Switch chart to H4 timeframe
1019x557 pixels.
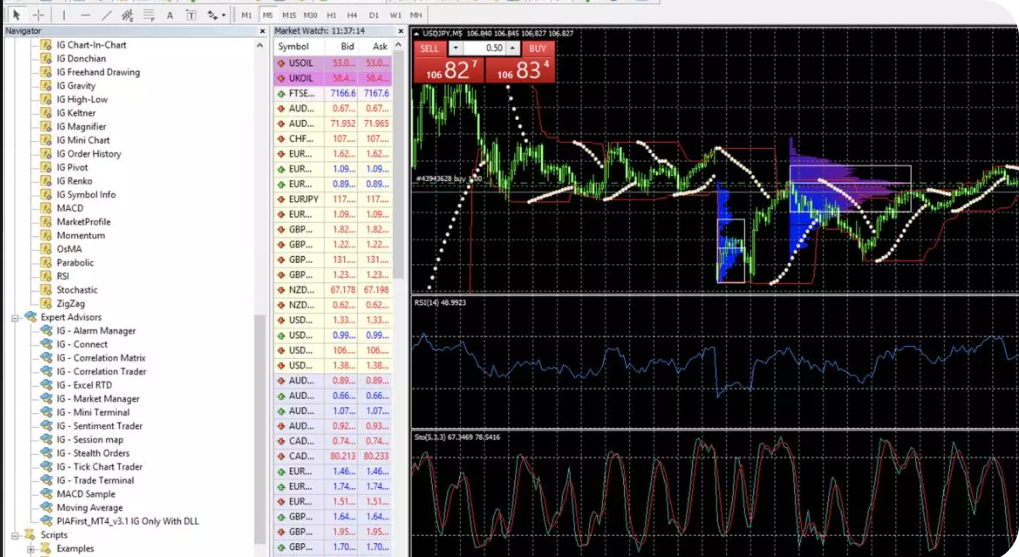[353, 15]
